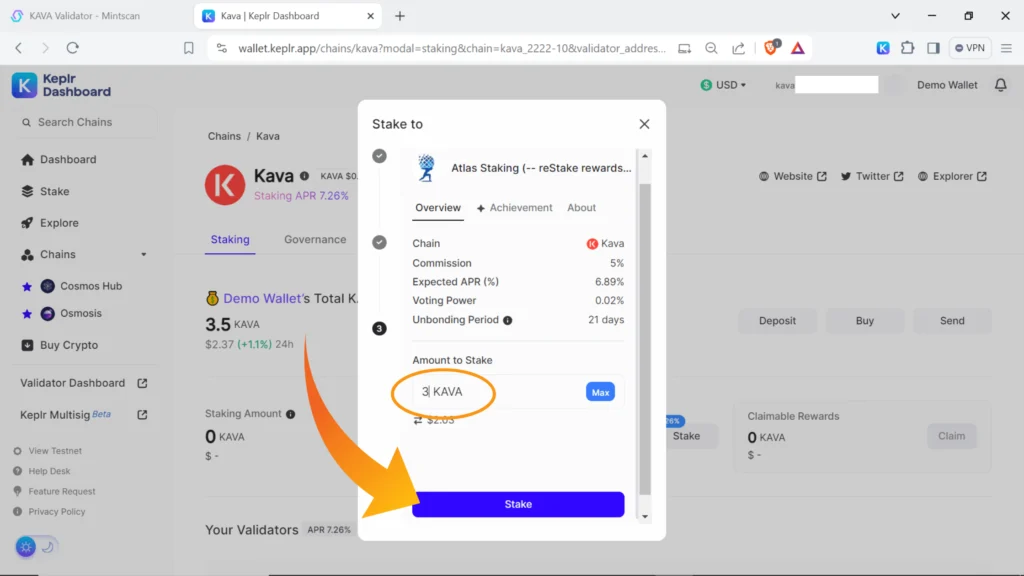Click the notification bell icon
Screen dimensions: 1024x576
pos(1000,85)
